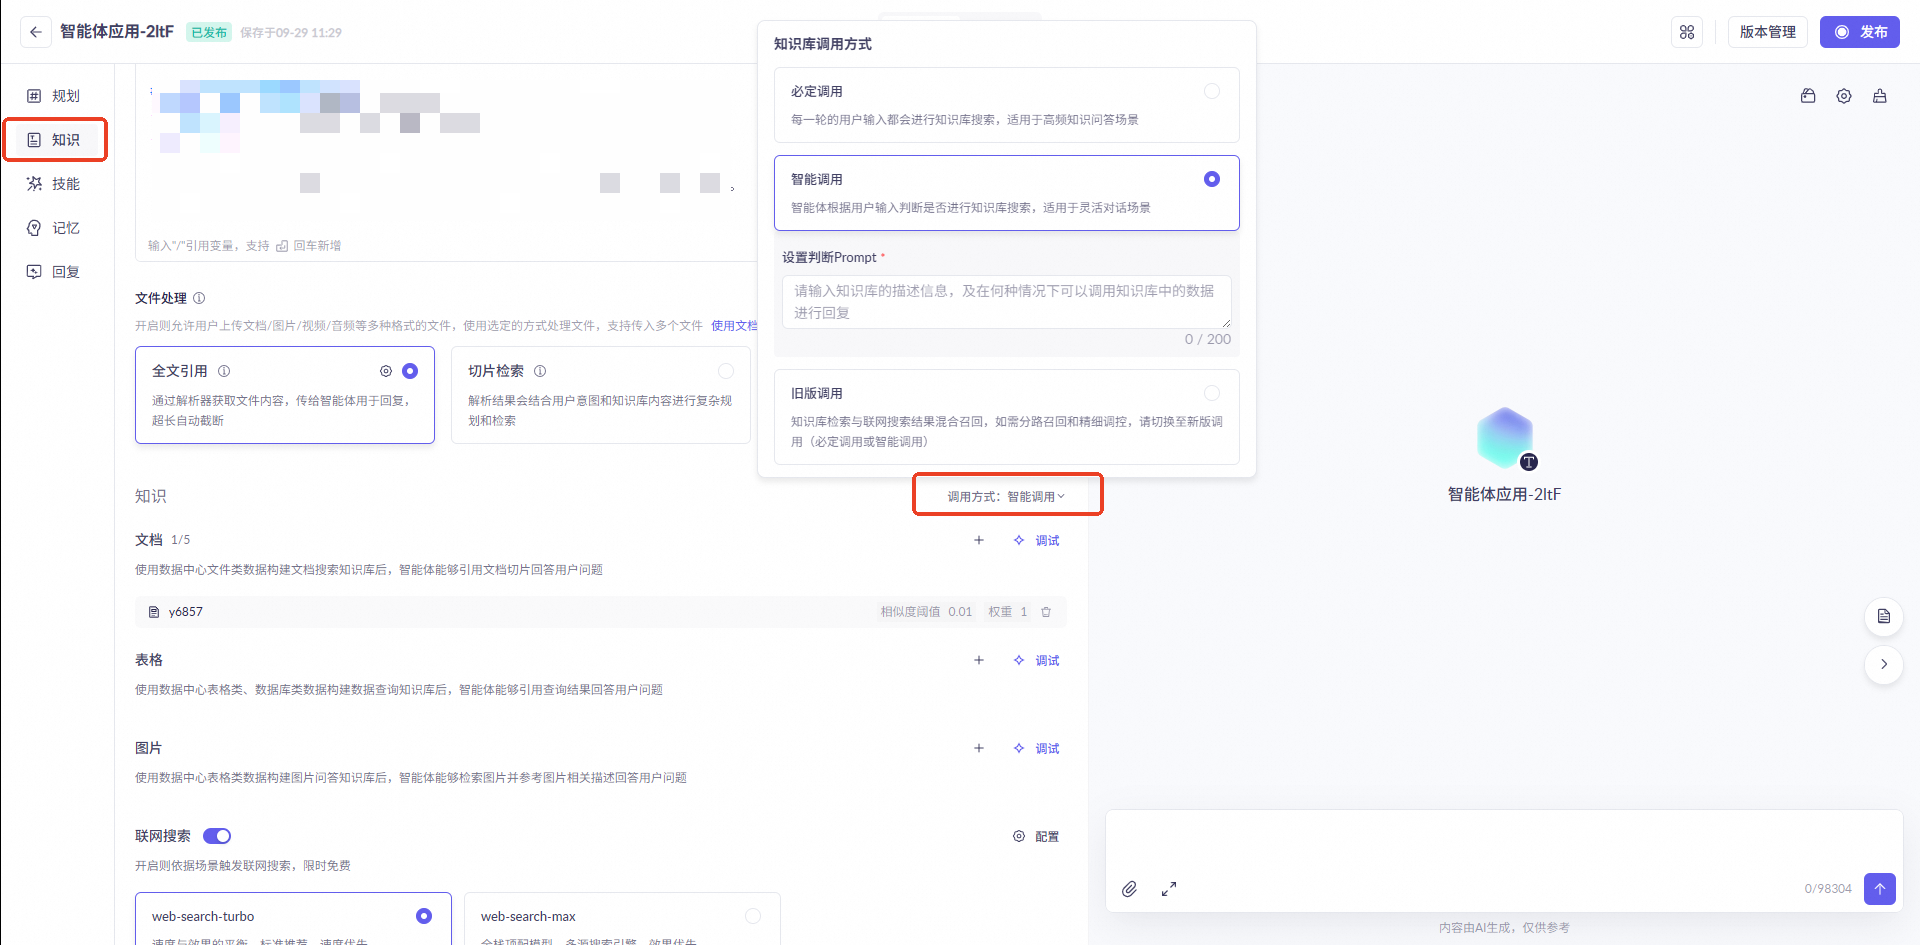Focus the 设置判断Prompt text area
The height and width of the screenshot is (945, 1920).
point(1007,302)
